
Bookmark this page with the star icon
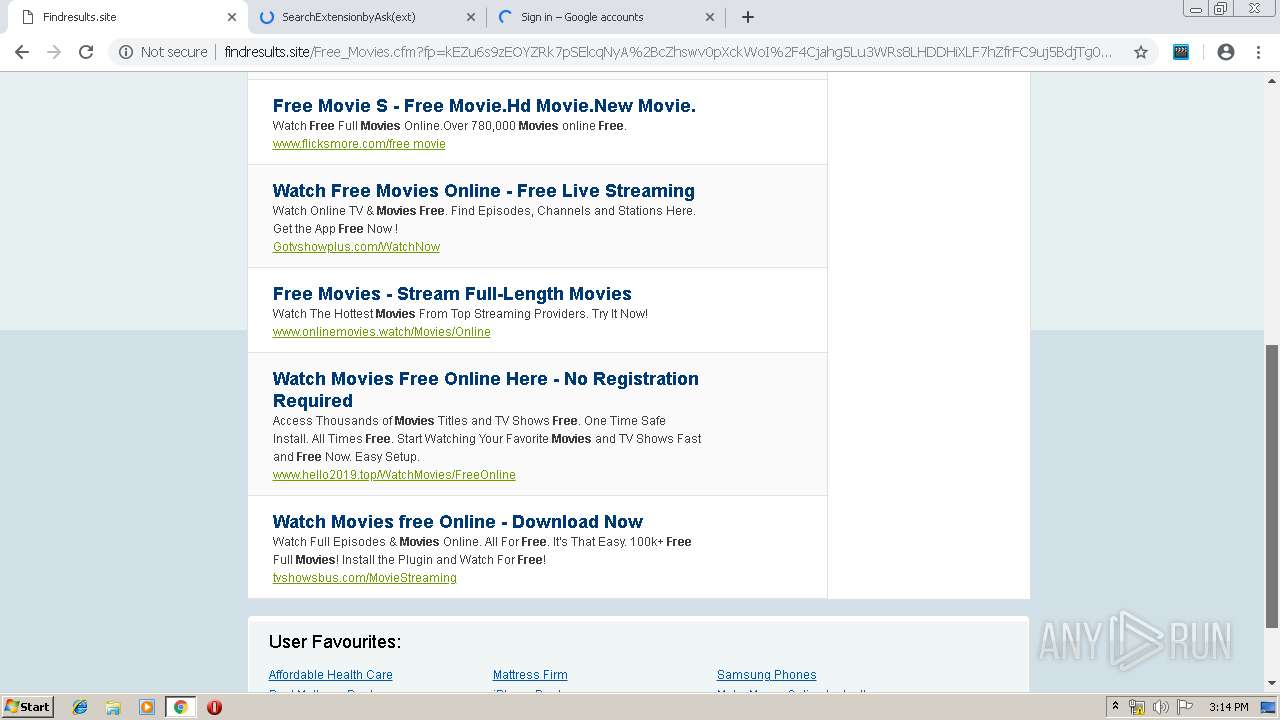point(1141,52)
